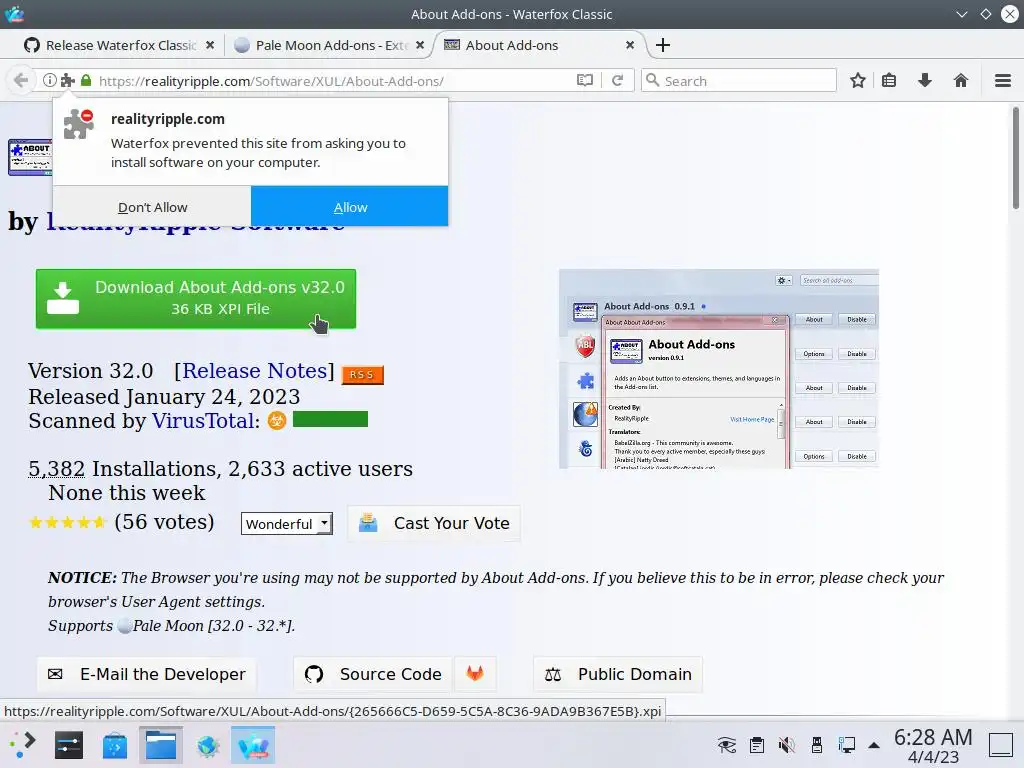Screen dimensions: 1024x768
Task: Click E-Mail the Developer button
Action: (x=146, y=674)
